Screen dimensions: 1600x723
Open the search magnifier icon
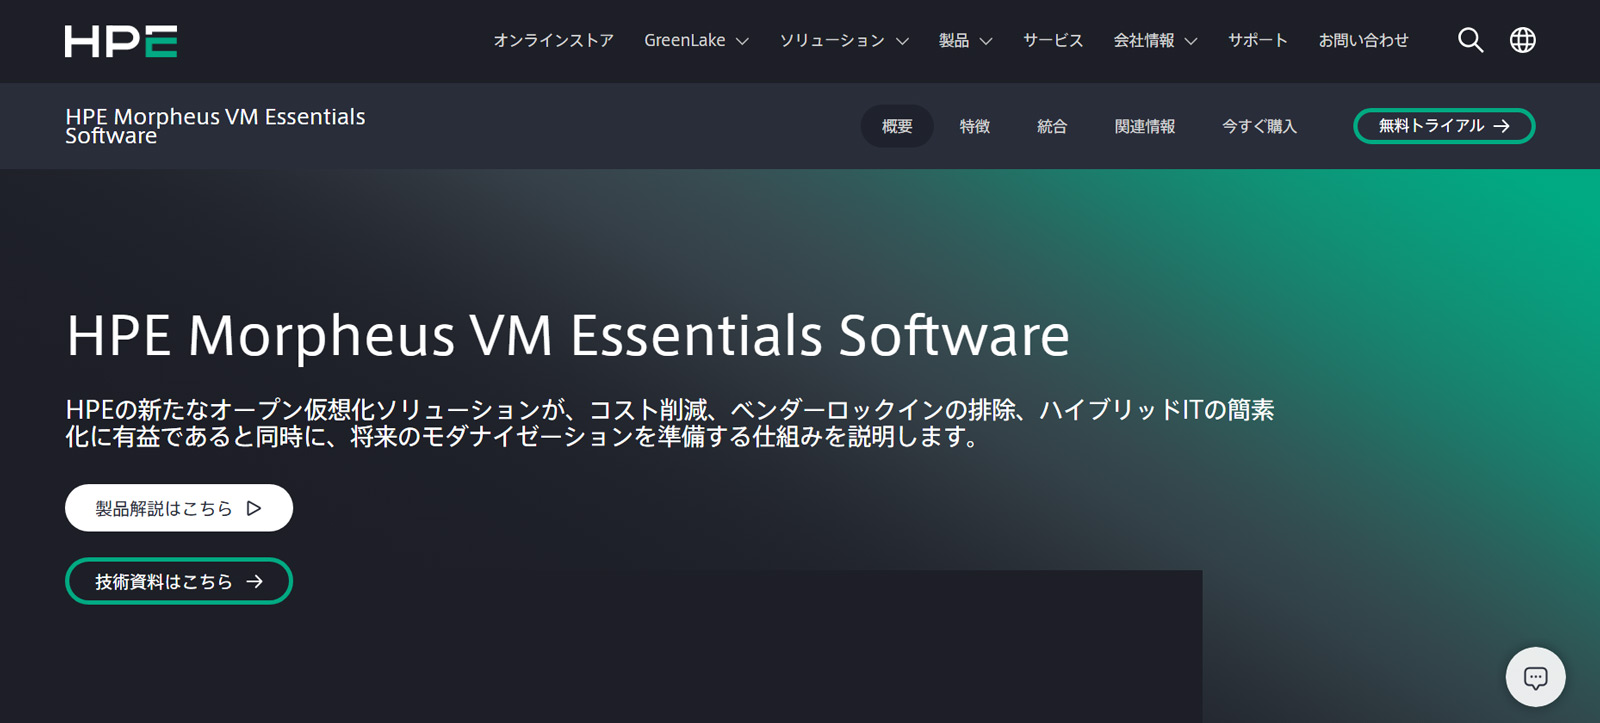tap(1470, 40)
